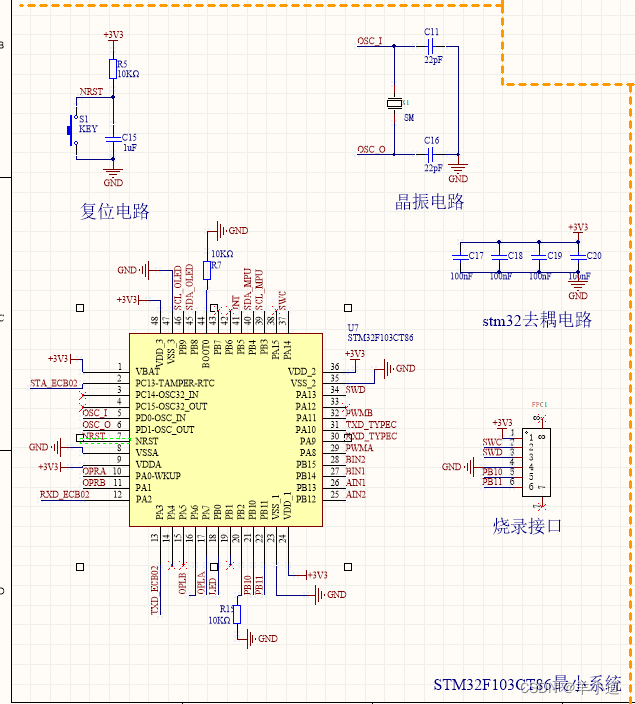Click the 8M crystal oscillator symbol
The width and height of the screenshot is (635, 704).
tap(394, 104)
